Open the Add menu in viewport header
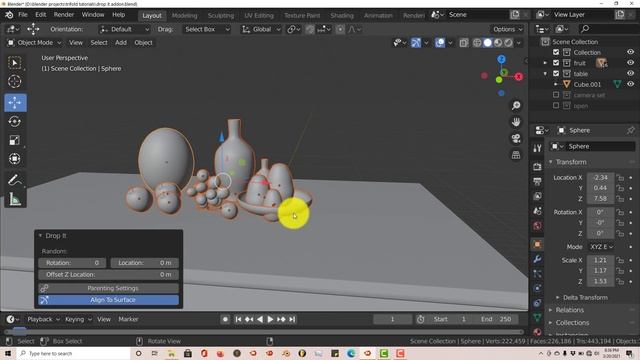Image resolution: width=640 pixels, height=360 pixels. click(x=121, y=42)
